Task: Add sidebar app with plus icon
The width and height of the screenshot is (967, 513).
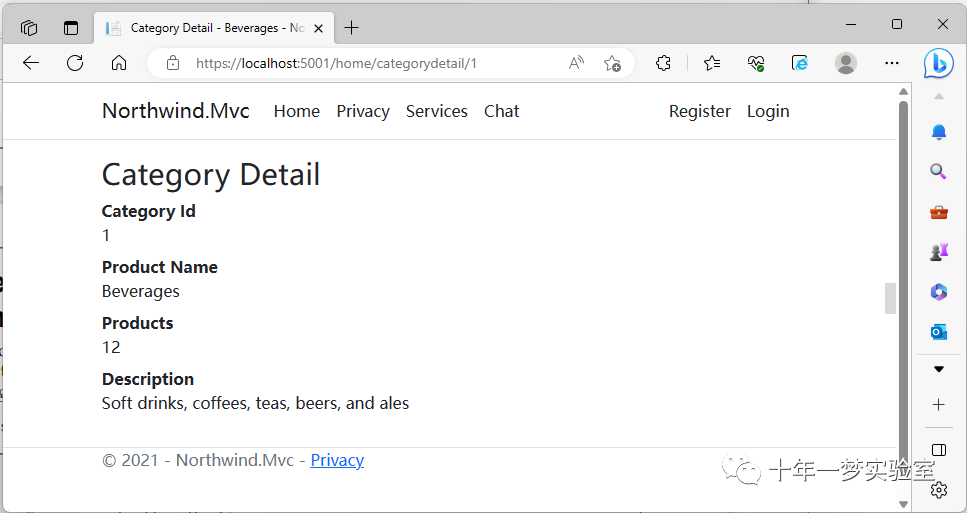Action: (x=939, y=404)
